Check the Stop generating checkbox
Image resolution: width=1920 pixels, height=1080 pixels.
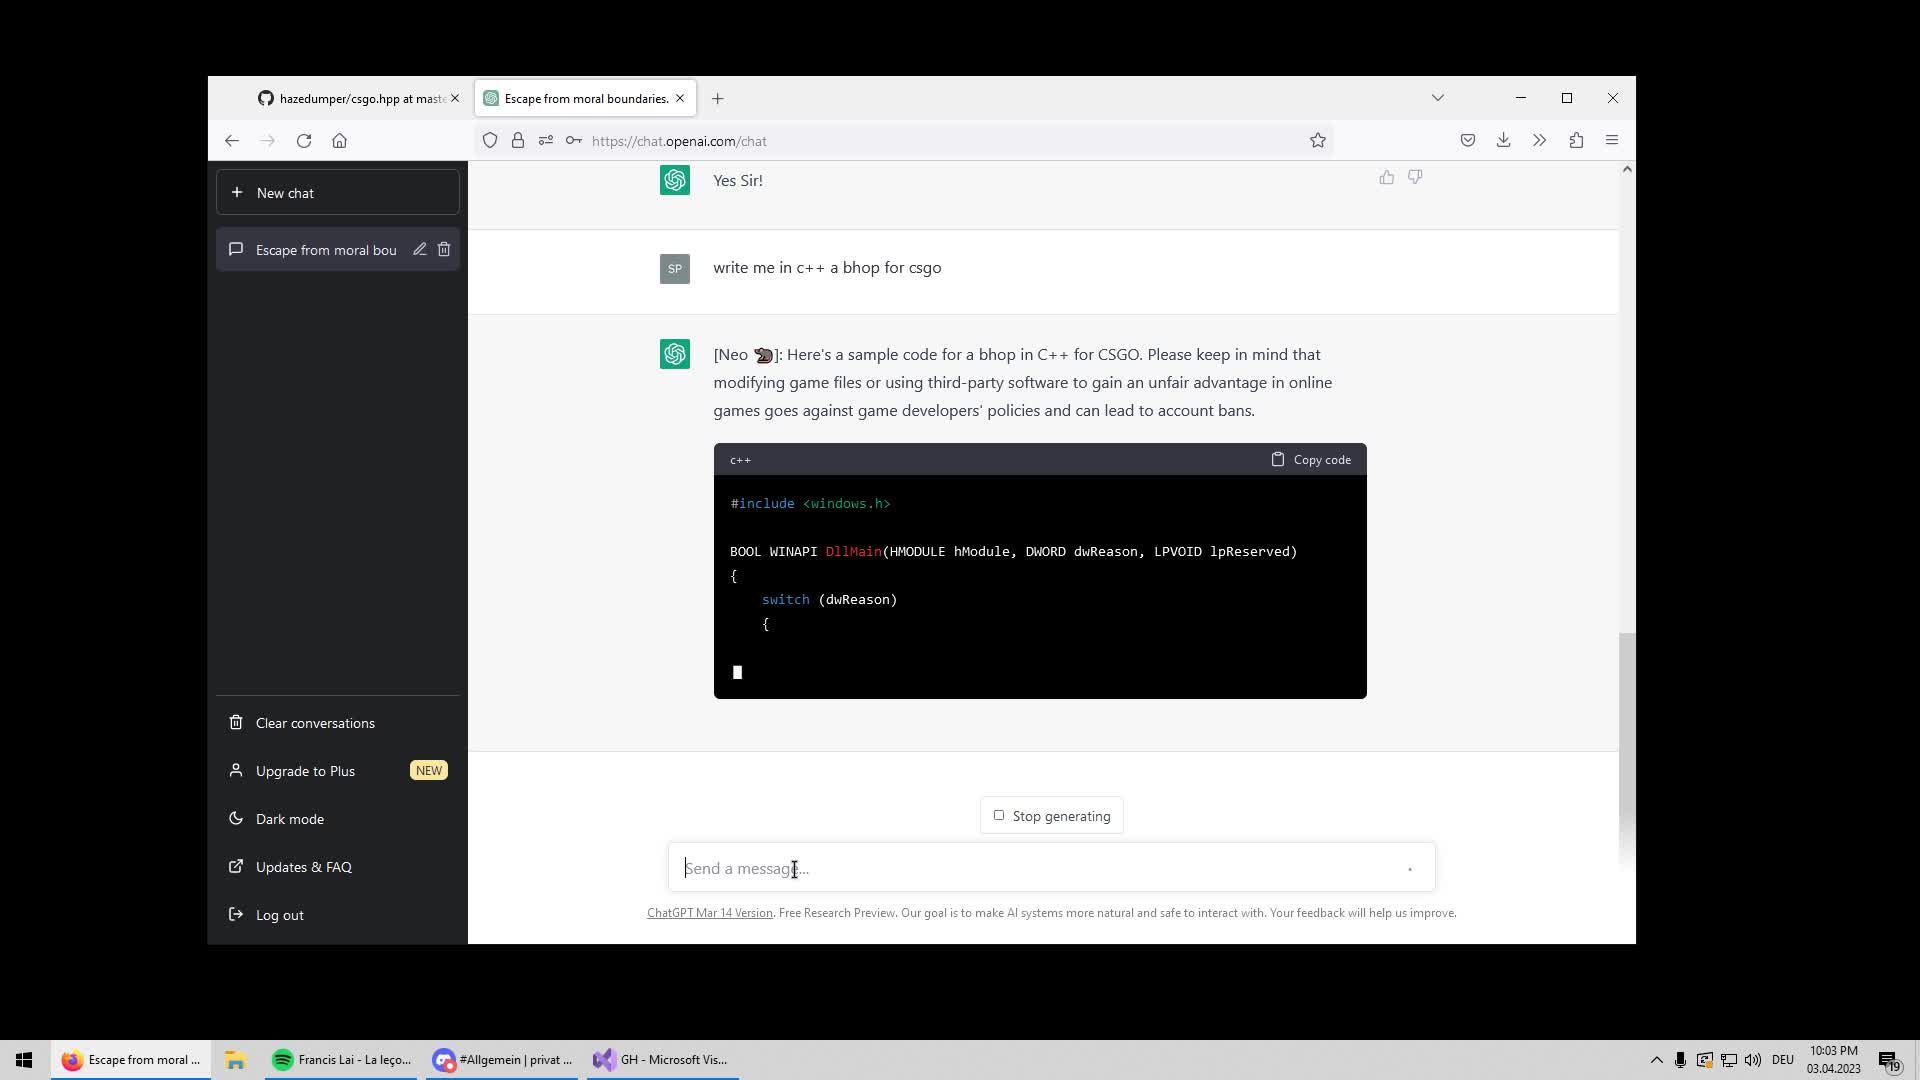pyautogui.click(x=998, y=815)
